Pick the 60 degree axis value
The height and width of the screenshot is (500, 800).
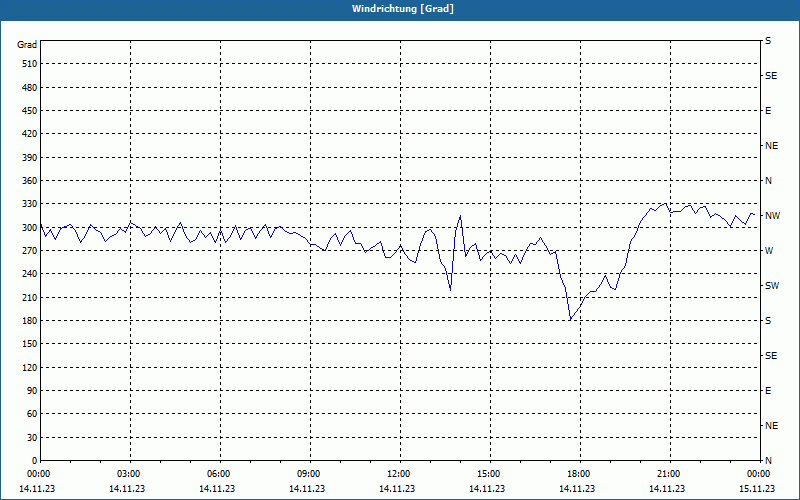click(32, 414)
